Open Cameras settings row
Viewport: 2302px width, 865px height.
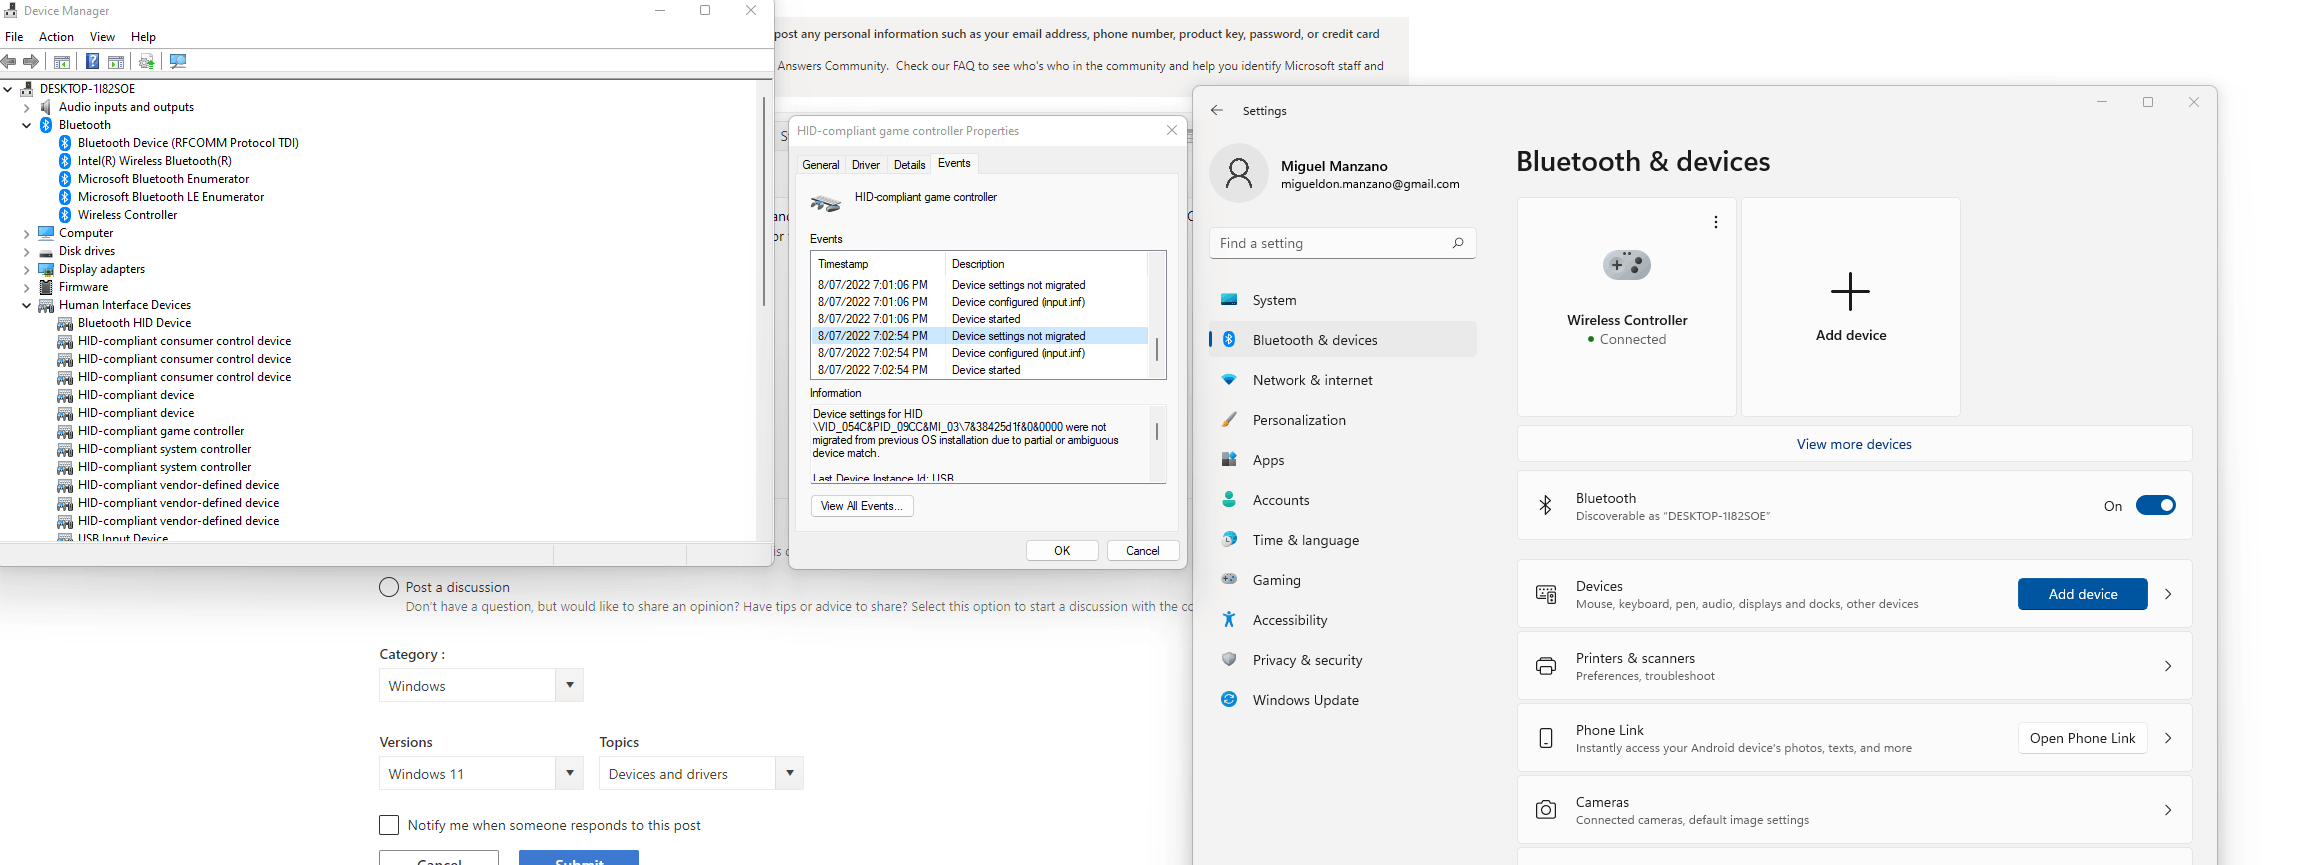(x=1854, y=810)
